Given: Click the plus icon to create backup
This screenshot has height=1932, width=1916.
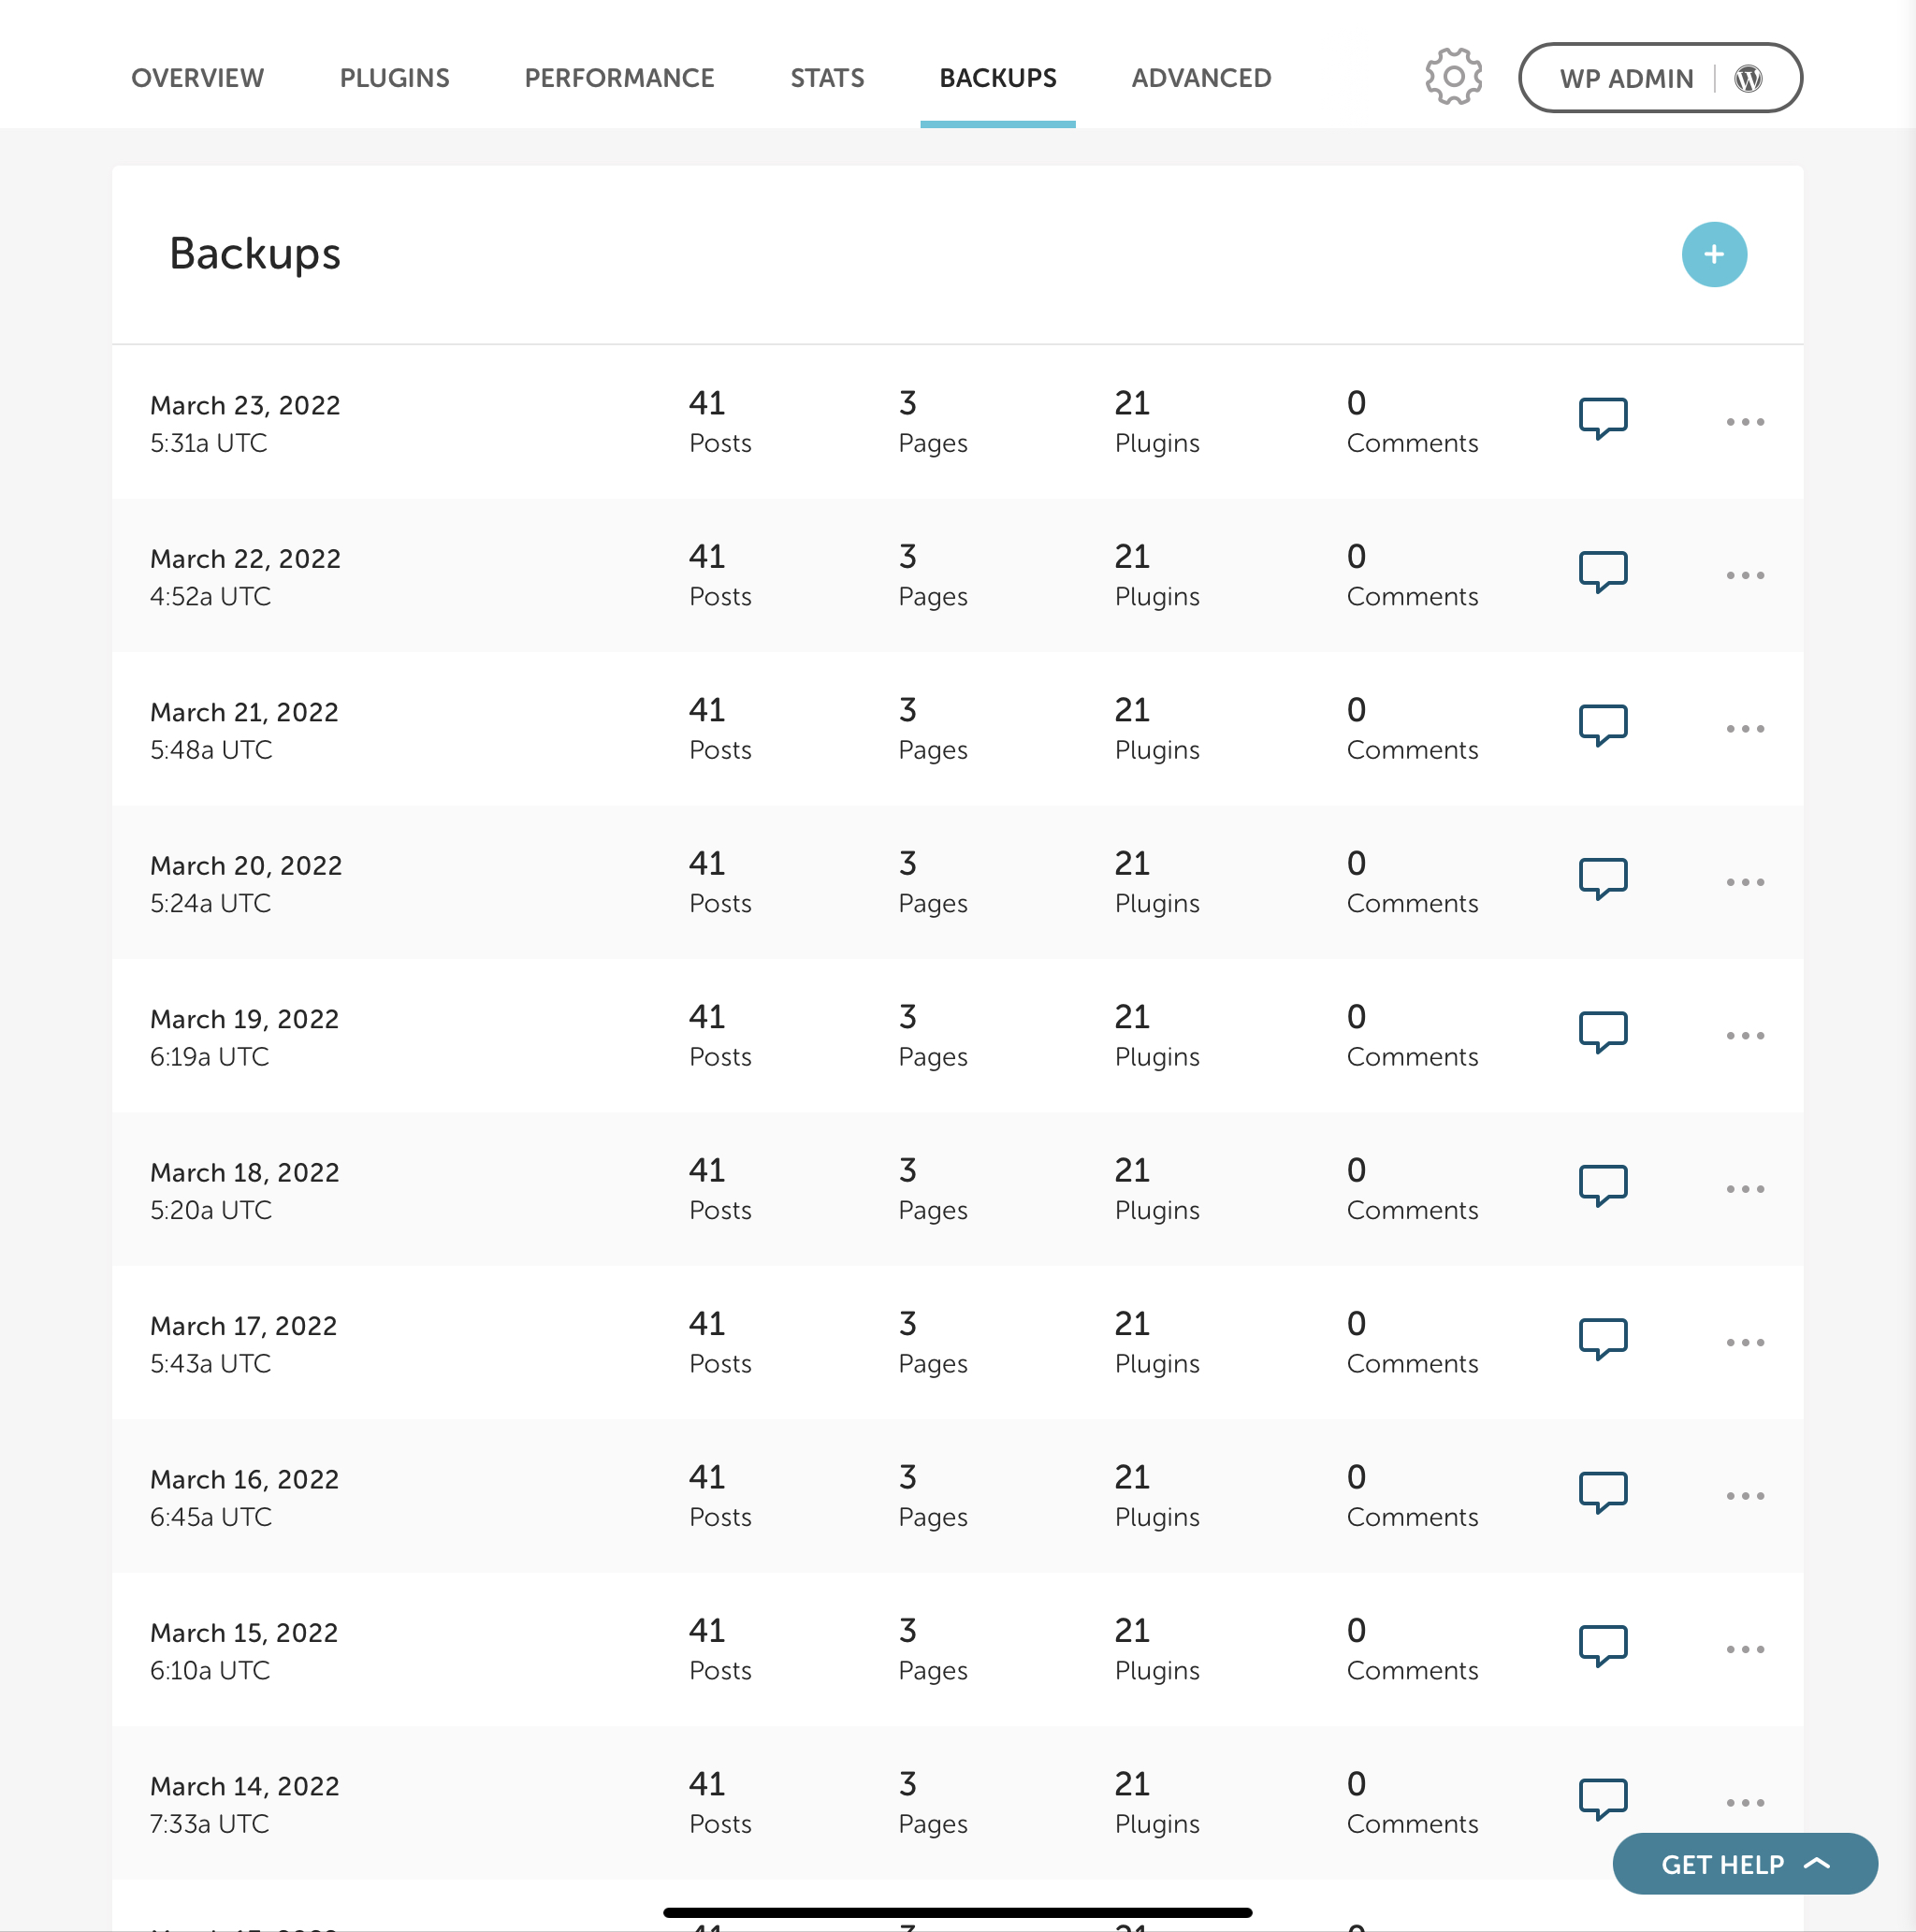Looking at the screenshot, I should pyautogui.click(x=1713, y=254).
